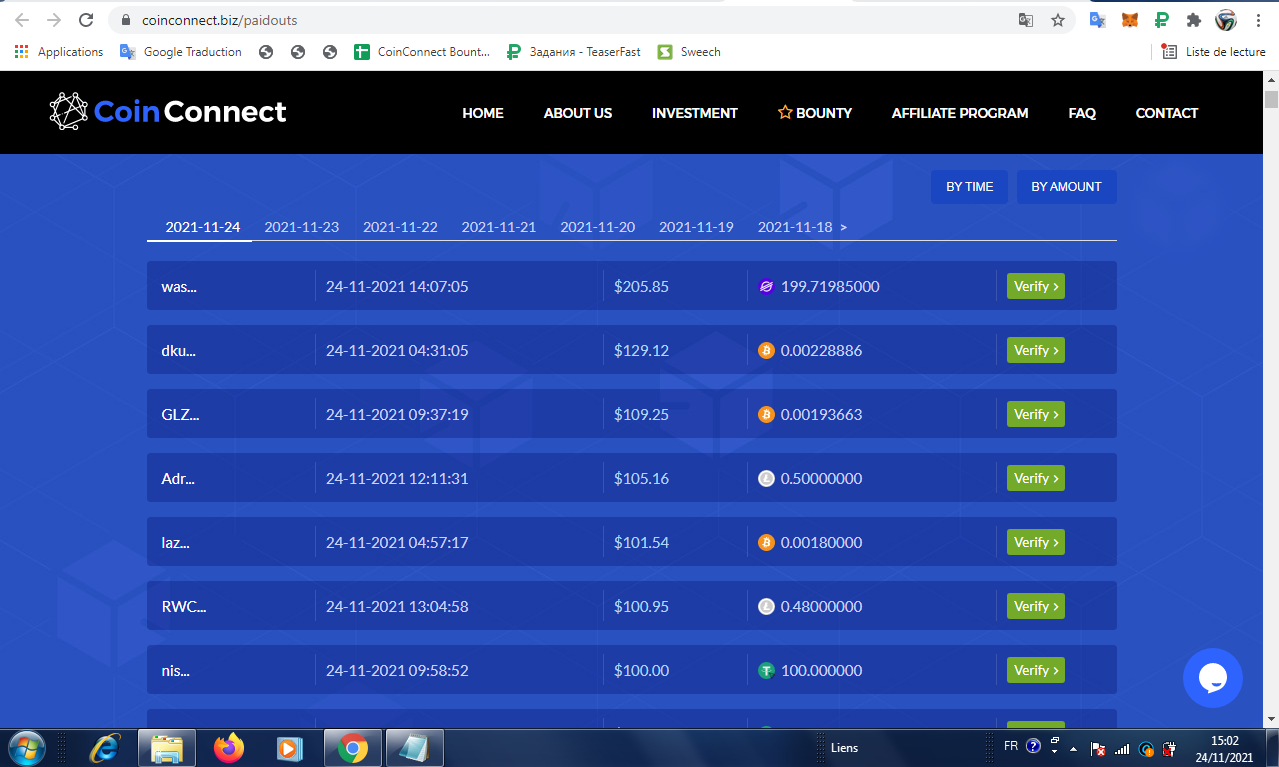1279x767 pixels.
Task: Click Verify for the $105.16 Litecoin payout
Action: [1035, 478]
